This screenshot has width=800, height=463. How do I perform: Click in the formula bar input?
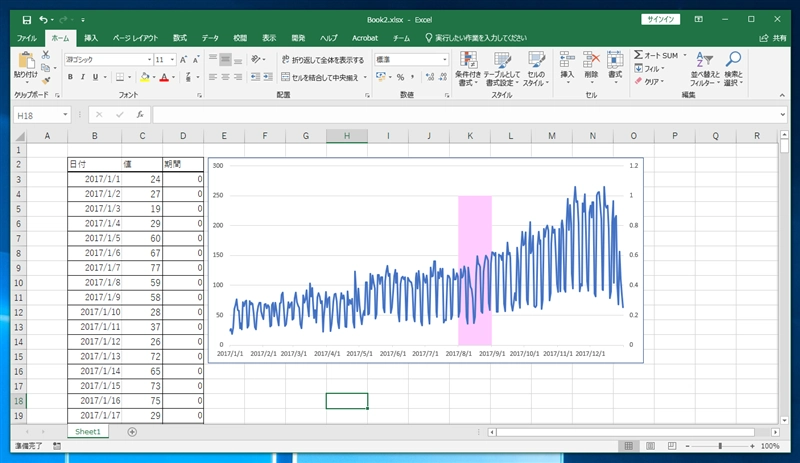coord(465,115)
